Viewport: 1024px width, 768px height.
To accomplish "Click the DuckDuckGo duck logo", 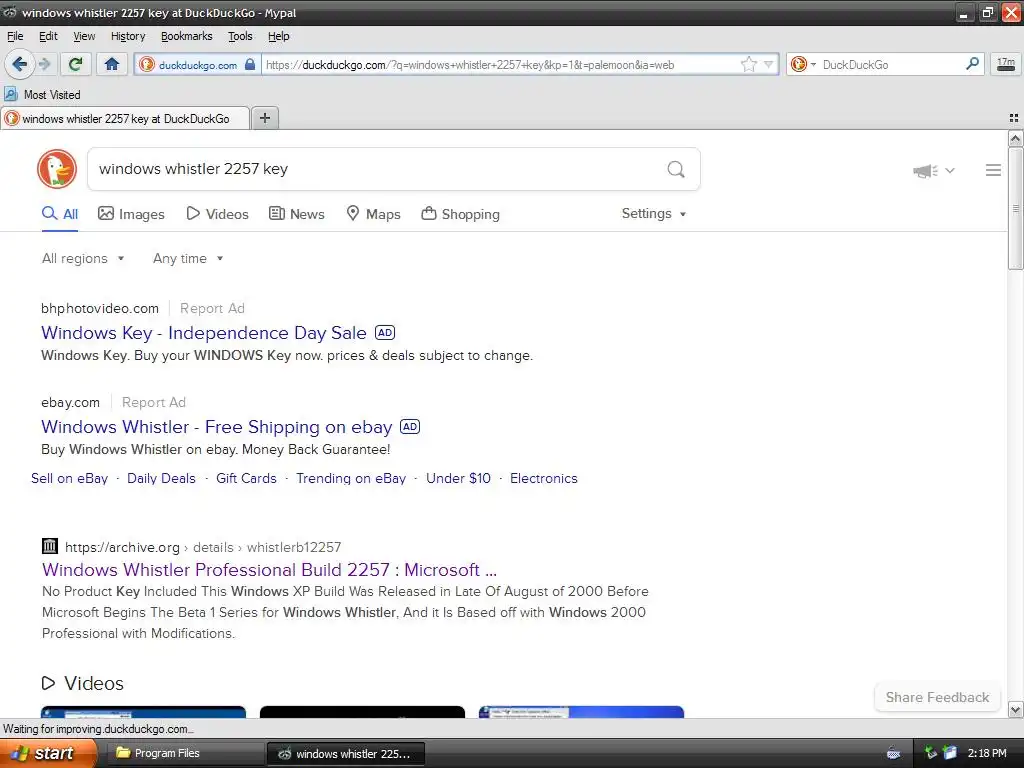I will [57, 169].
